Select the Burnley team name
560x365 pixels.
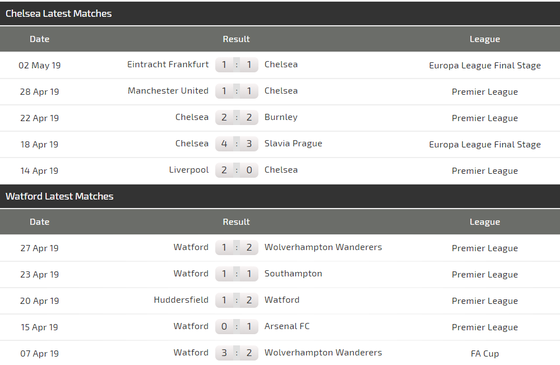(281, 118)
